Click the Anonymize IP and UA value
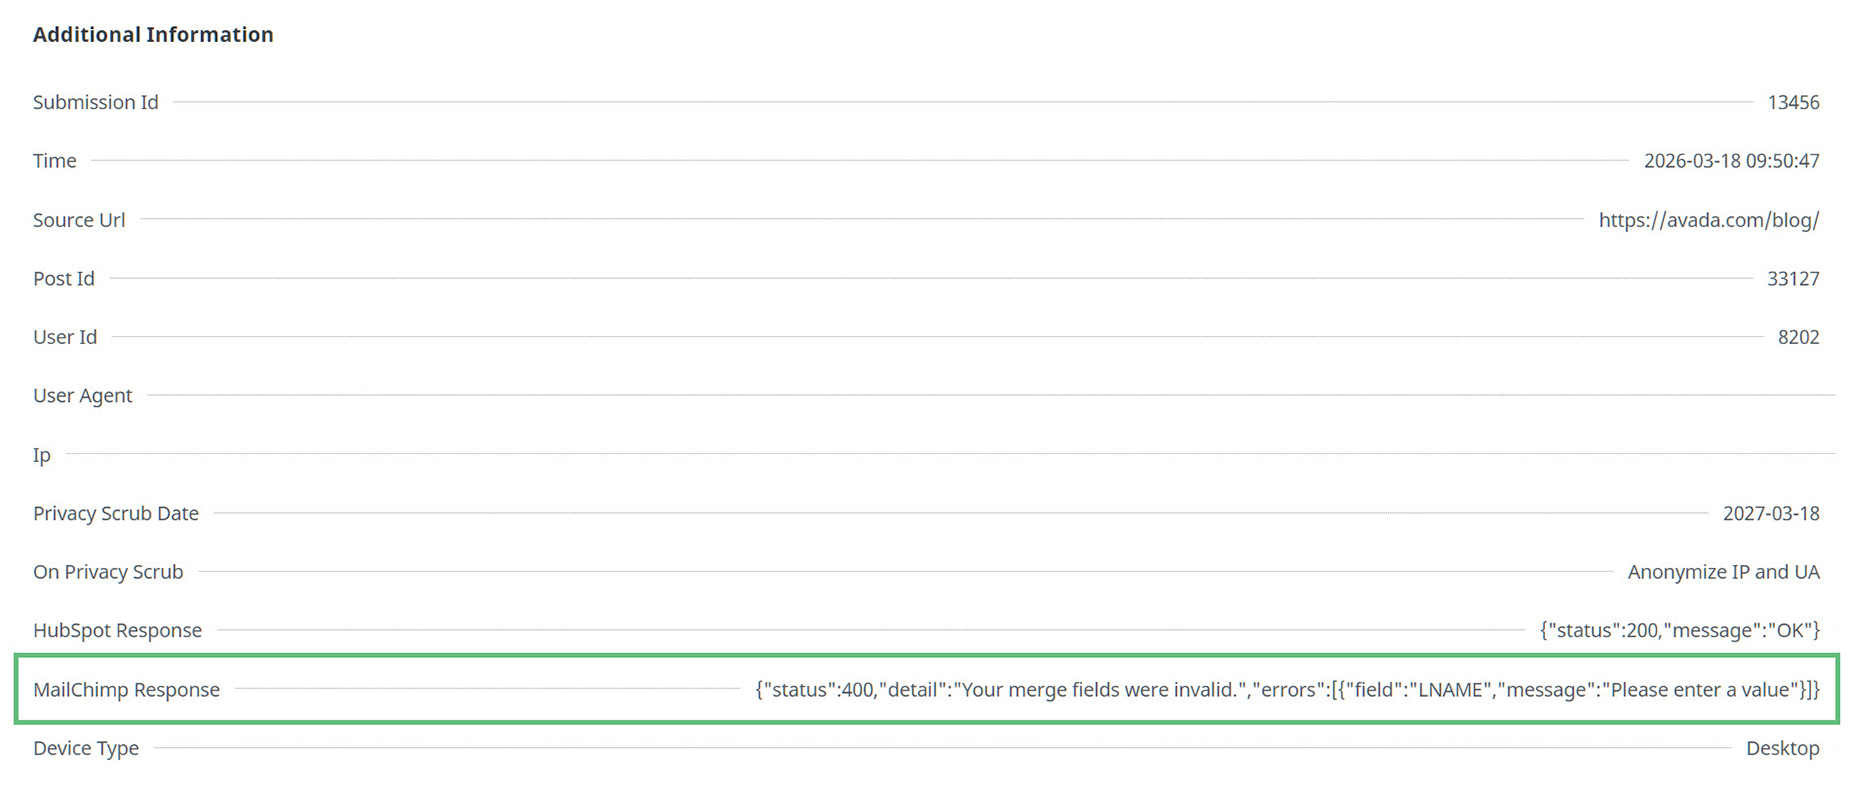This screenshot has width=1850, height=794. 1723,572
